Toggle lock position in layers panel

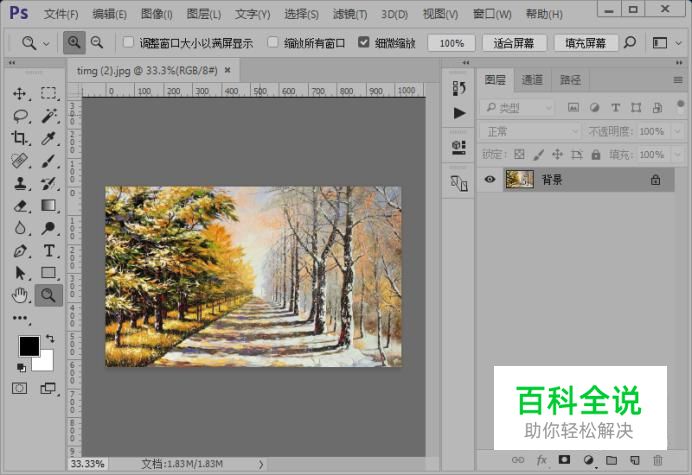click(x=557, y=154)
